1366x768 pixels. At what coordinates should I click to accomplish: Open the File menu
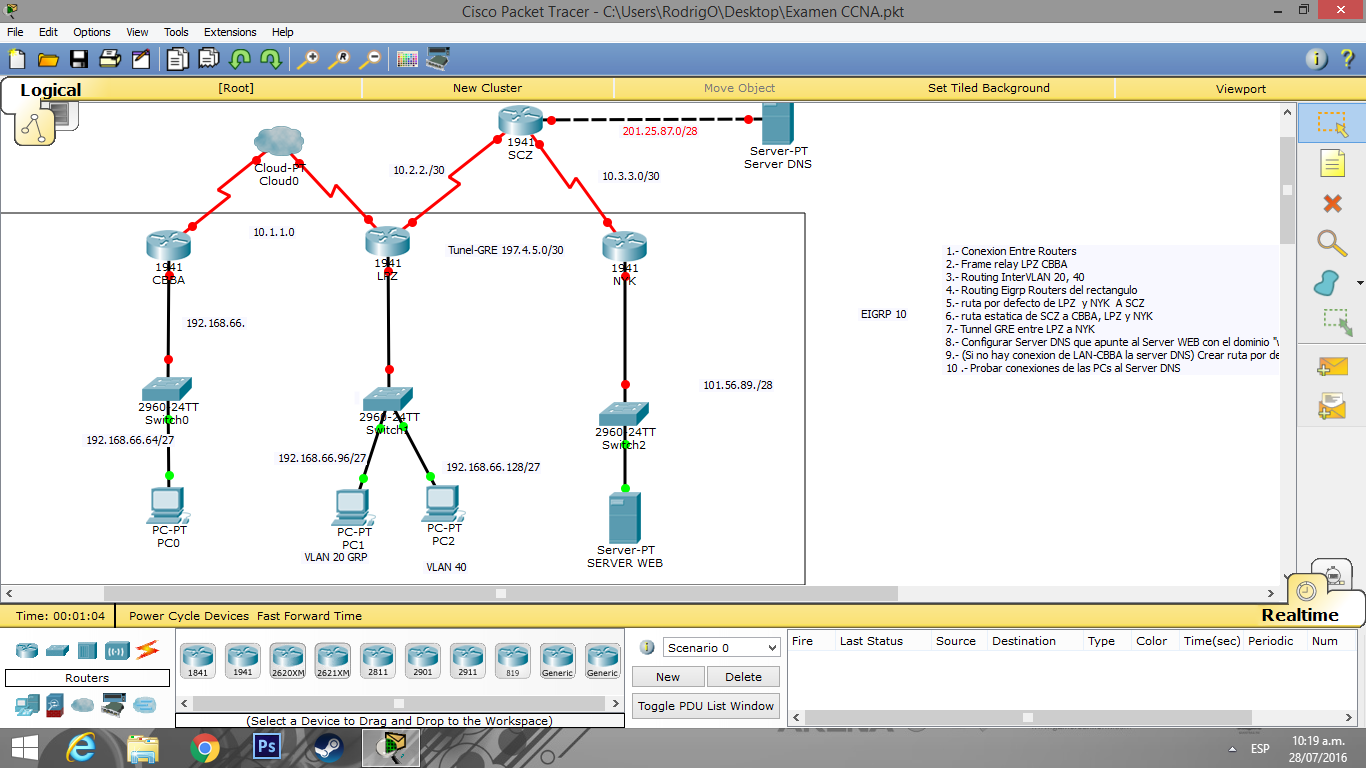click(15, 32)
